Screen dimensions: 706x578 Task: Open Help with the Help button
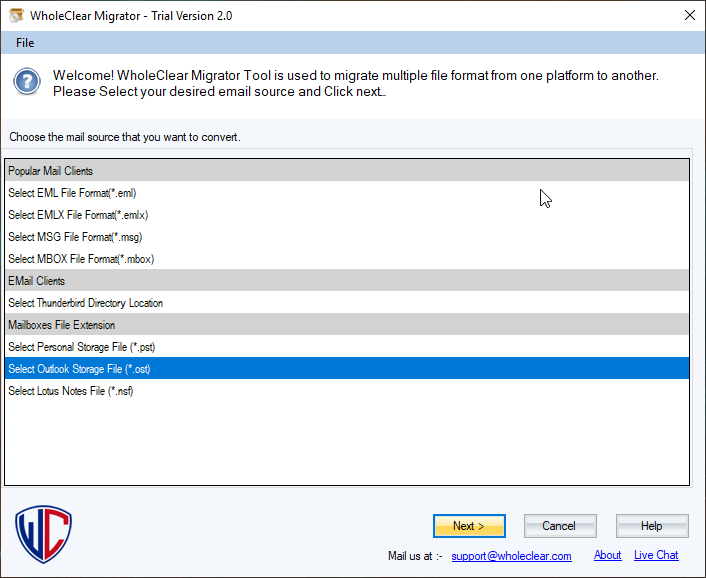coord(652,526)
